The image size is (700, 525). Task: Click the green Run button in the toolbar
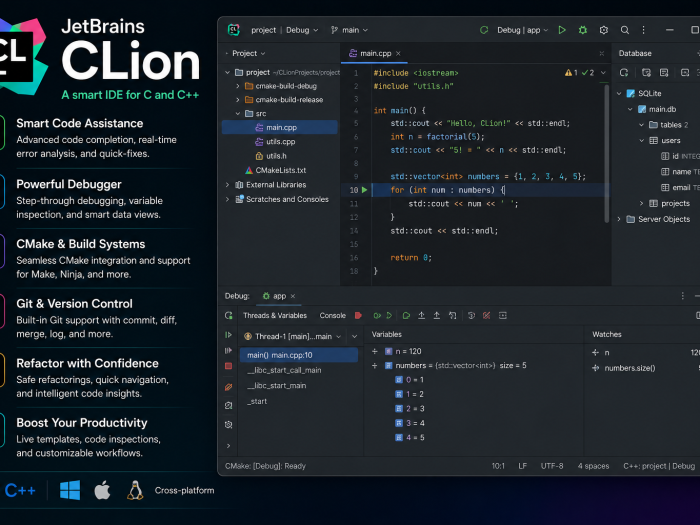click(562, 30)
